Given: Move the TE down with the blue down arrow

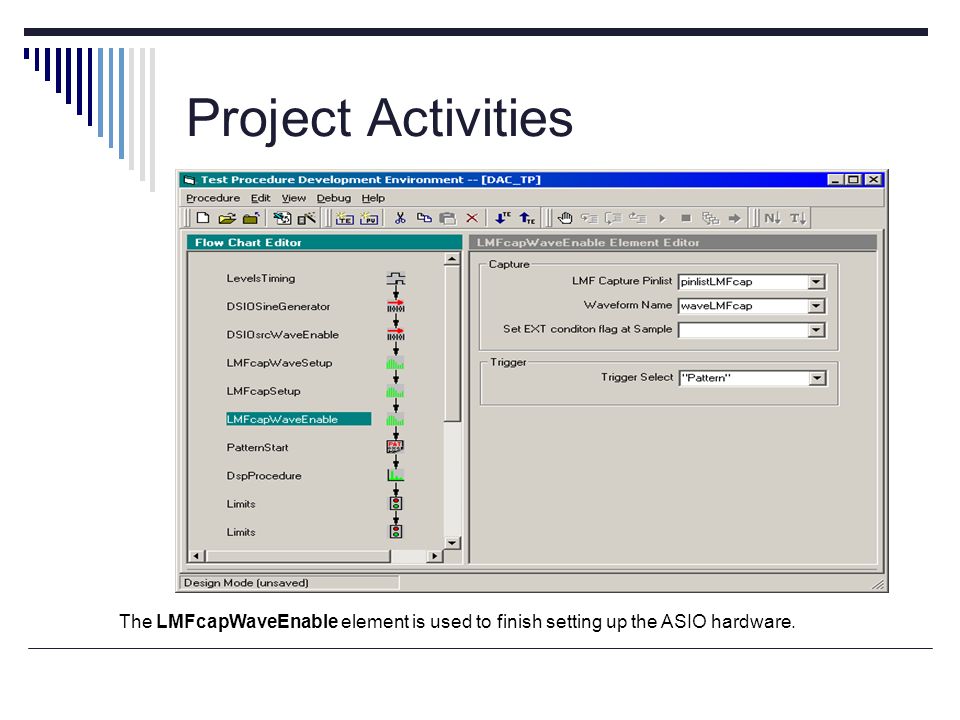Looking at the screenshot, I should click(503, 218).
